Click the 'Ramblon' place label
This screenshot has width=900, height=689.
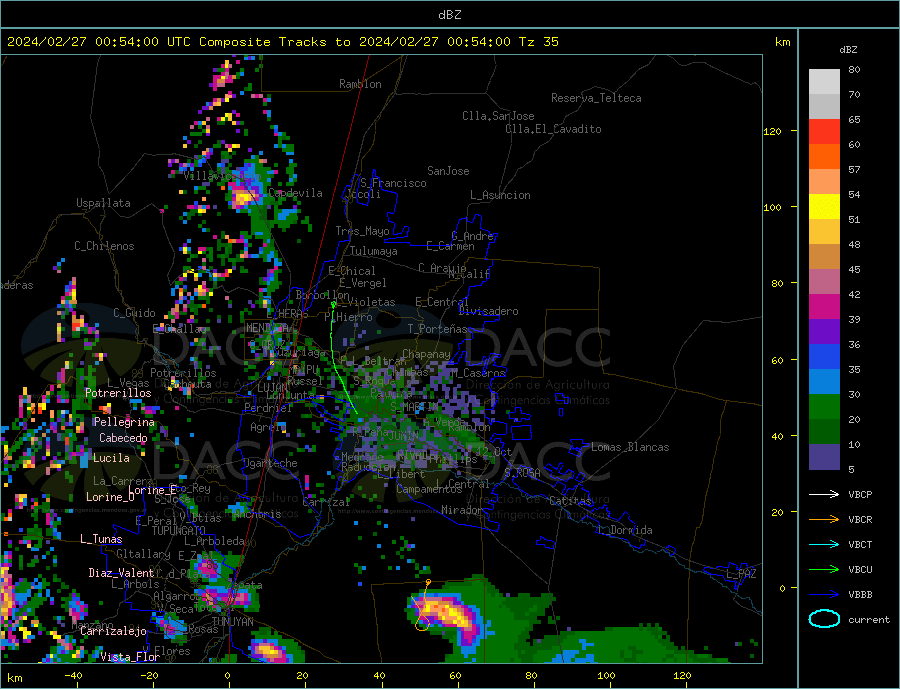360,84
